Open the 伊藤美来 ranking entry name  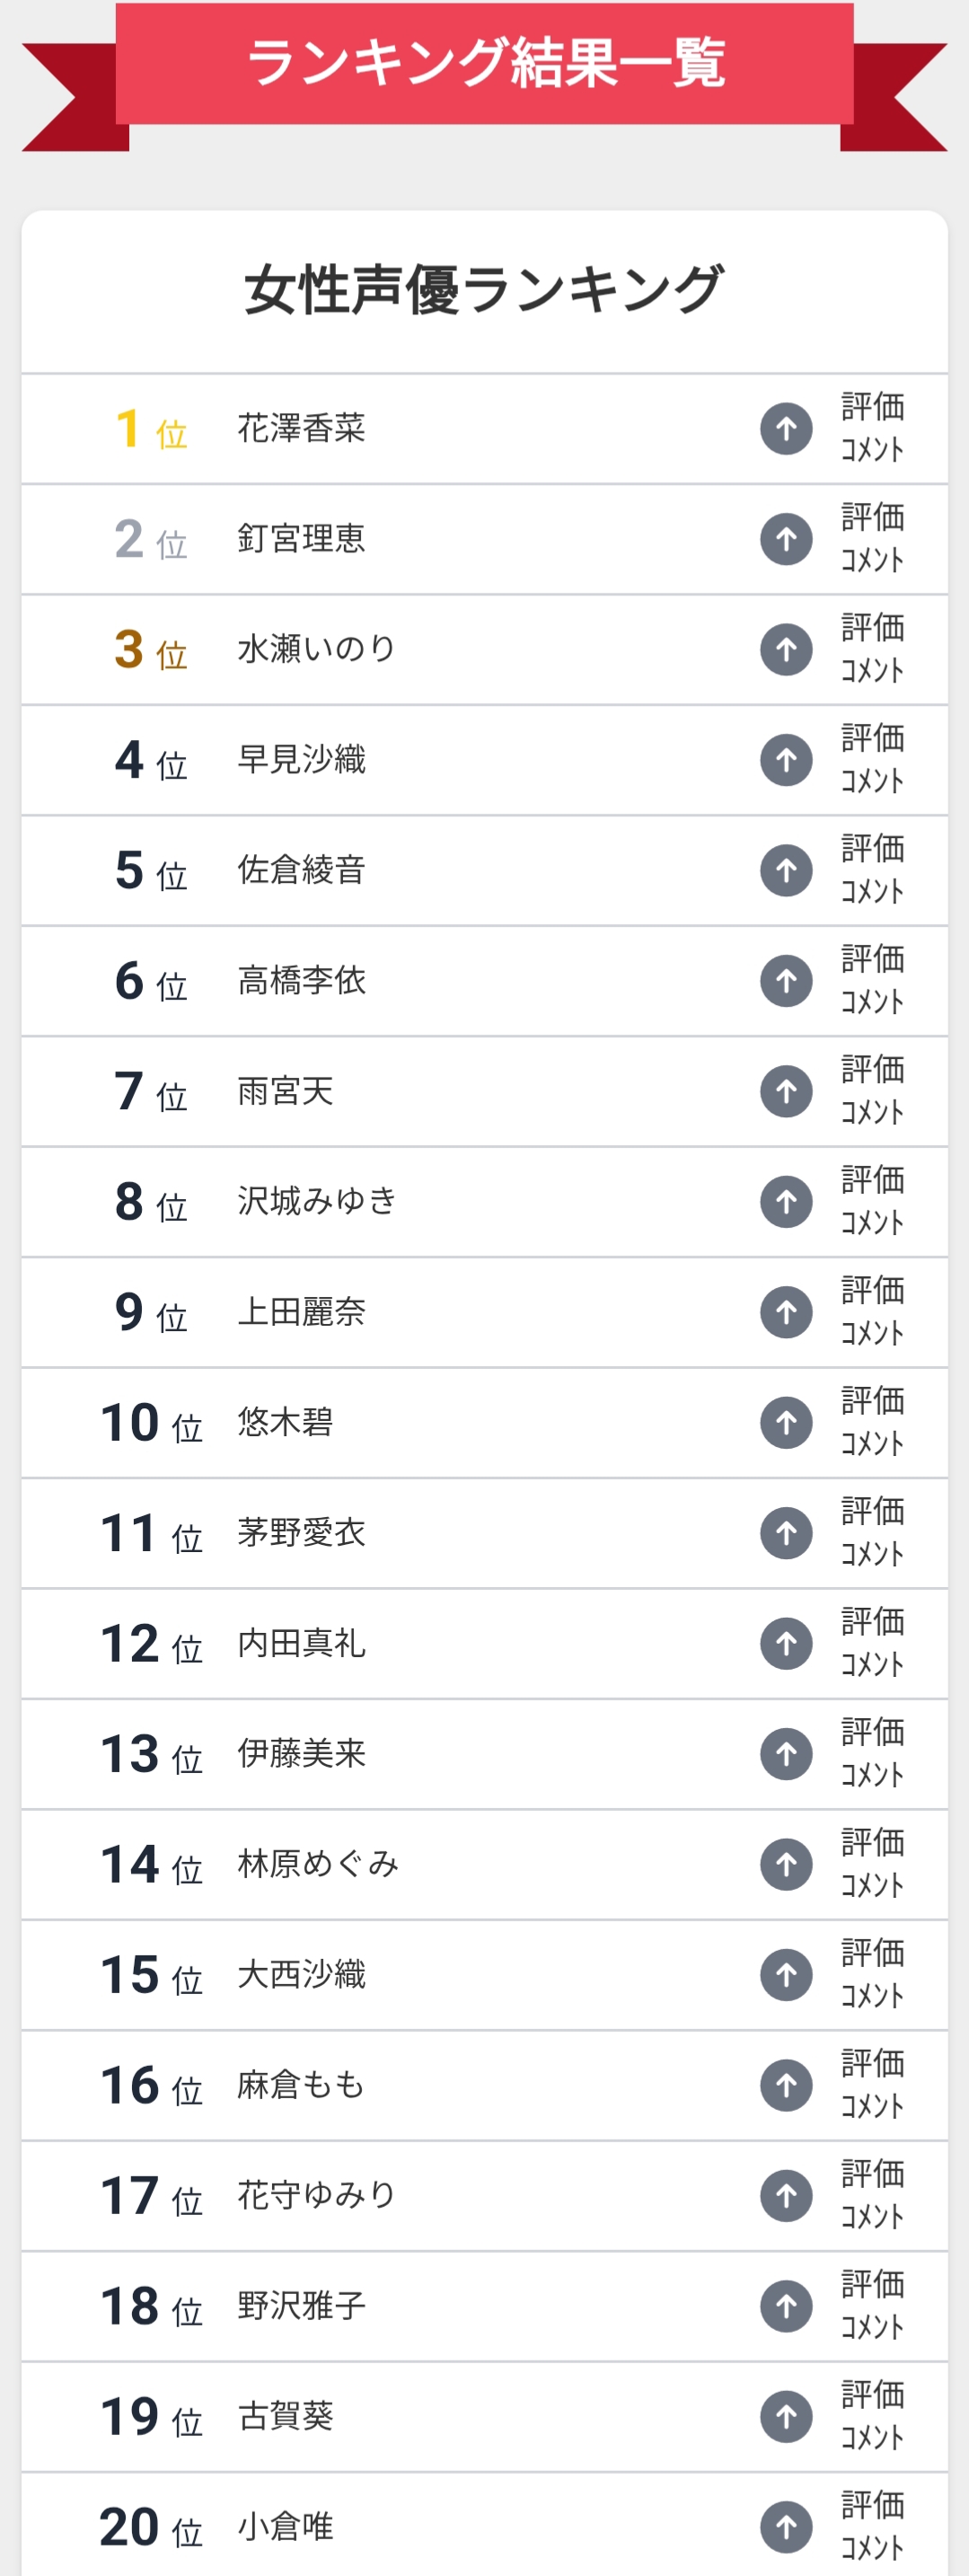(x=301, y=1754)
